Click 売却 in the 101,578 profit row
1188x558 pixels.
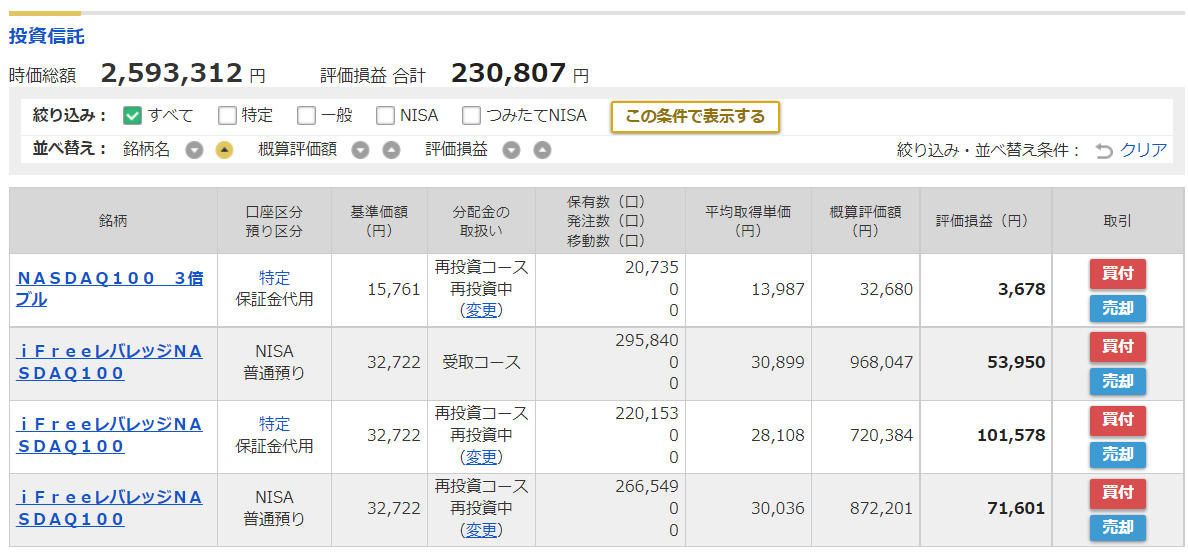(1118, 455)
